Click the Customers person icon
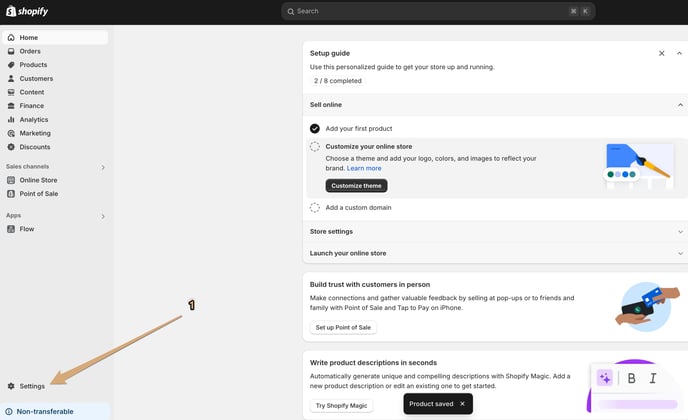 (11, 79)
